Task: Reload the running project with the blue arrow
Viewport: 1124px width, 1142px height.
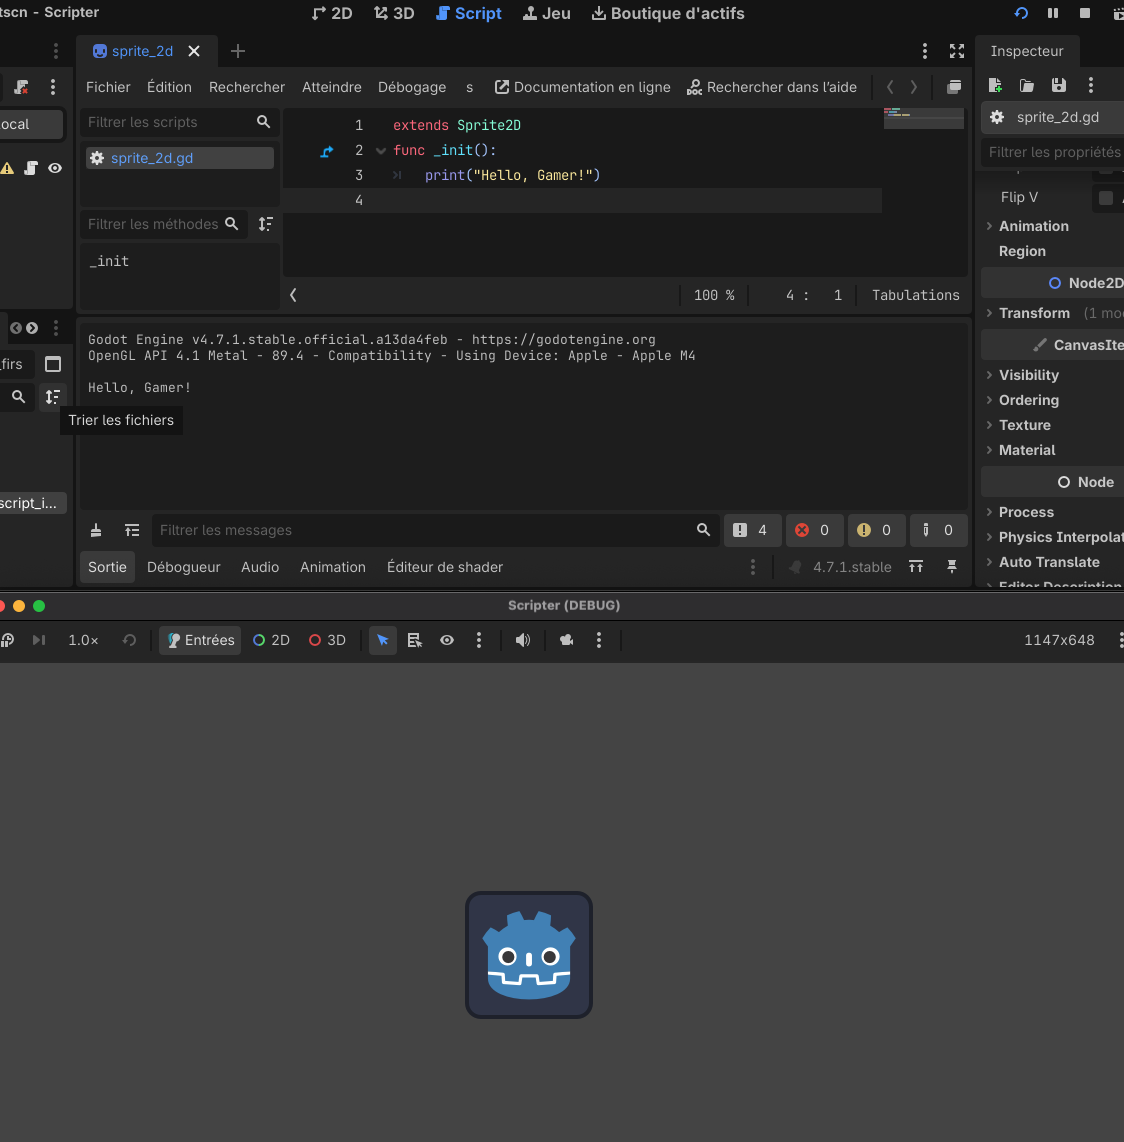Action: [x=1021, y=13]
